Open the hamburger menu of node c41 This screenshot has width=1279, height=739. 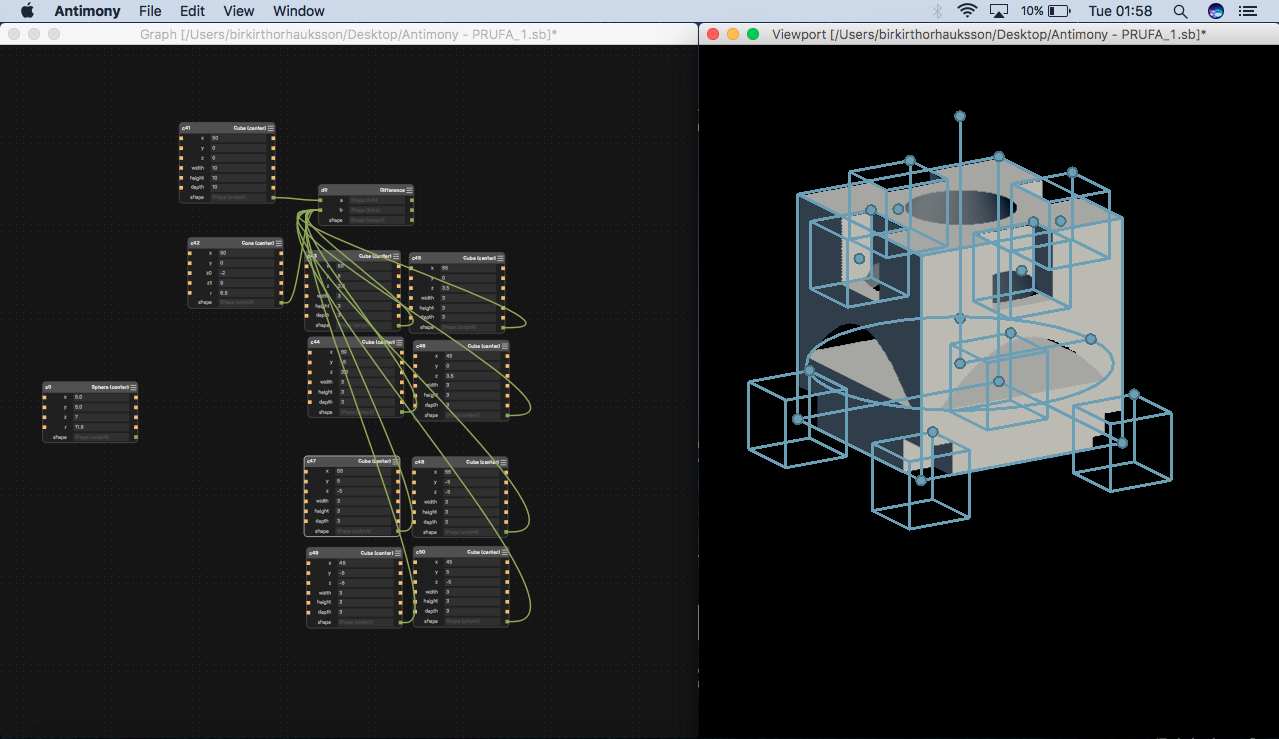[270, 128]
